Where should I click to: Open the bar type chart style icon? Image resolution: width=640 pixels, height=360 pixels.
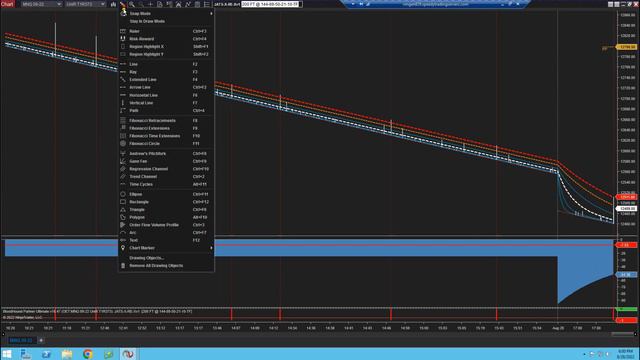coord(113,4)
